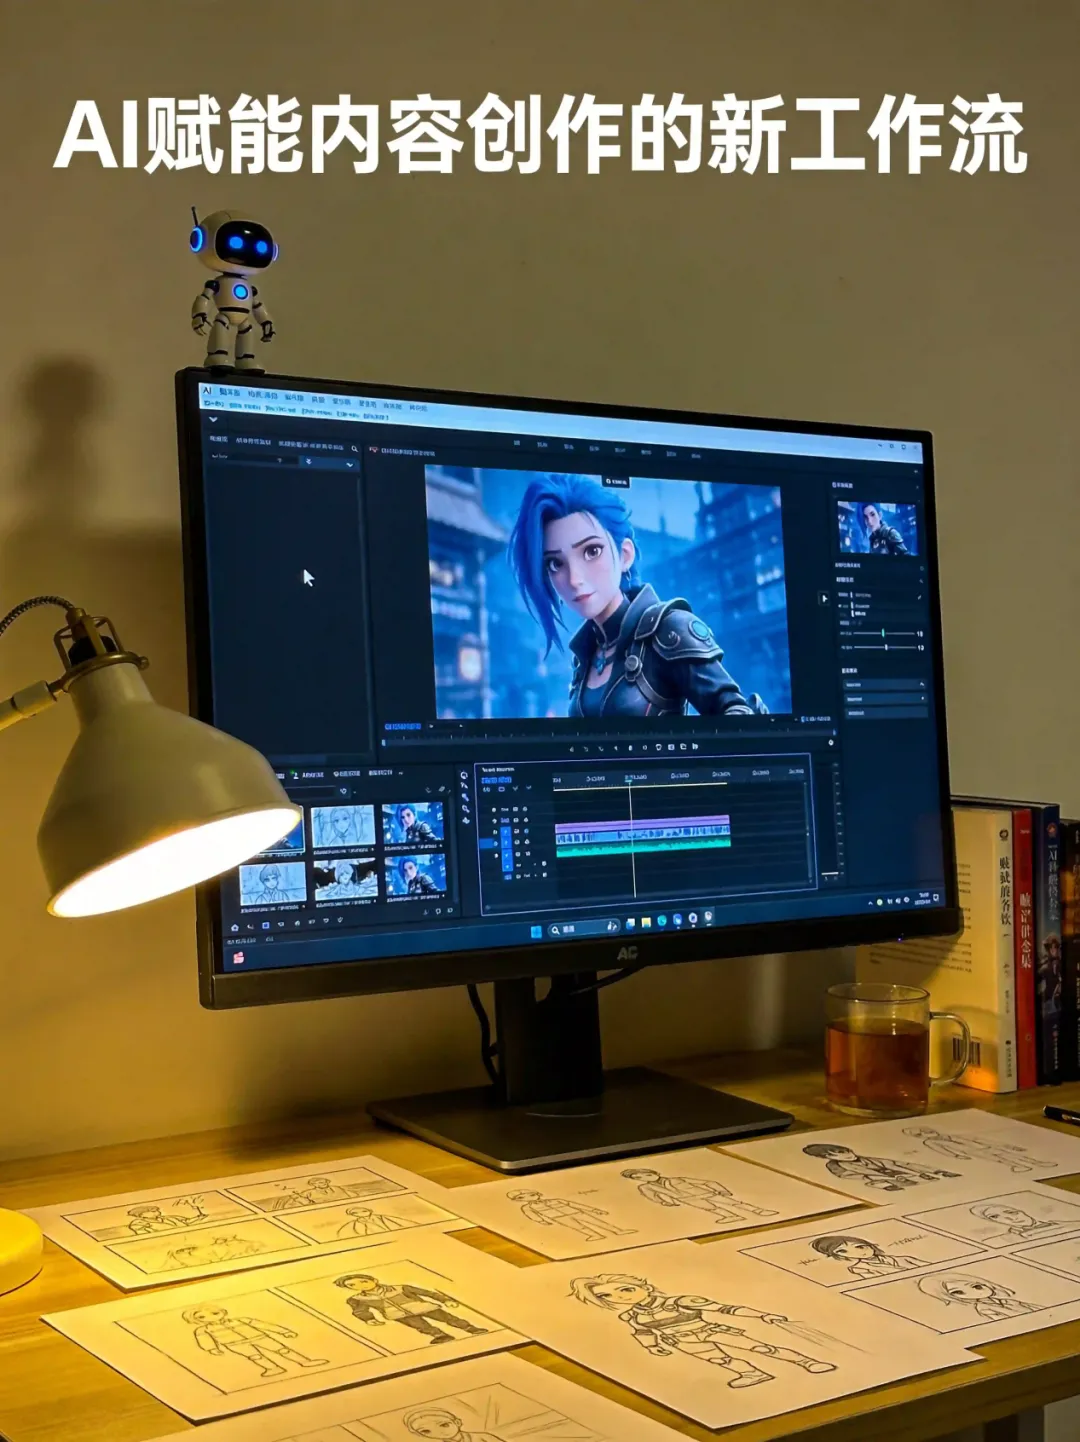Click the highlighted blue timecode in the timeline header

pos(496,780)
